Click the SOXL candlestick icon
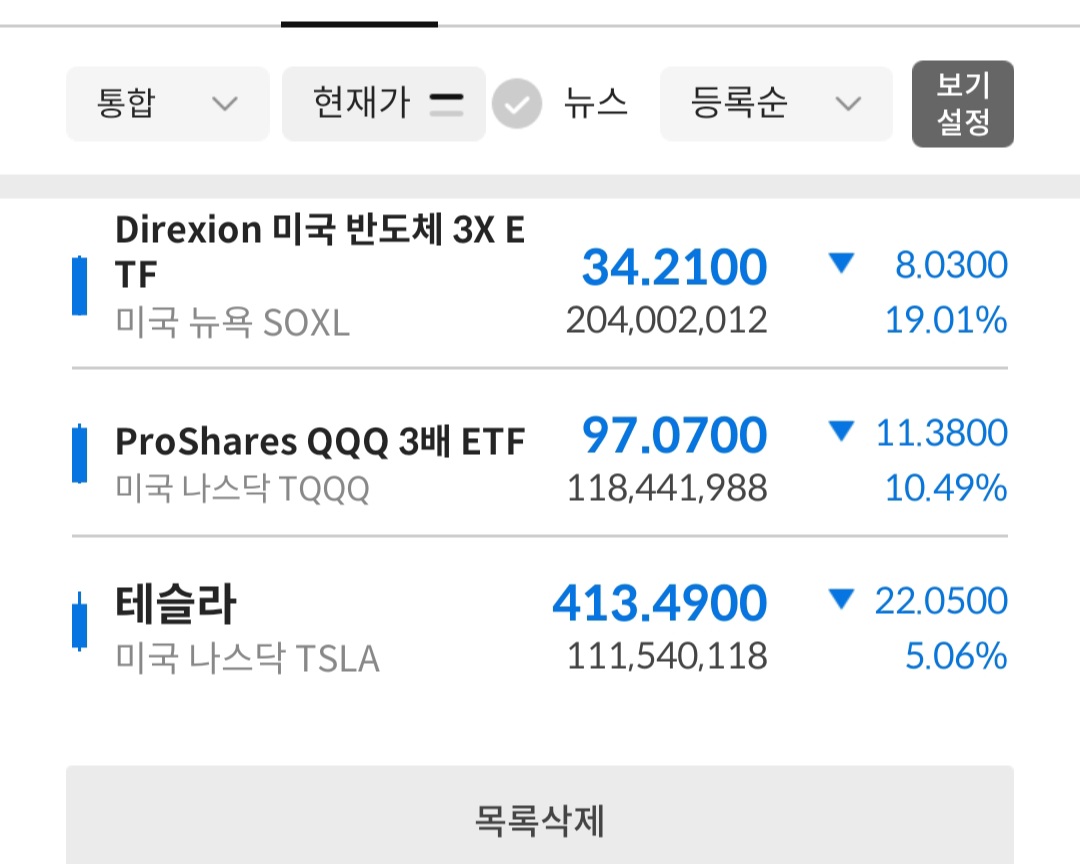 [x=79, y=286]
